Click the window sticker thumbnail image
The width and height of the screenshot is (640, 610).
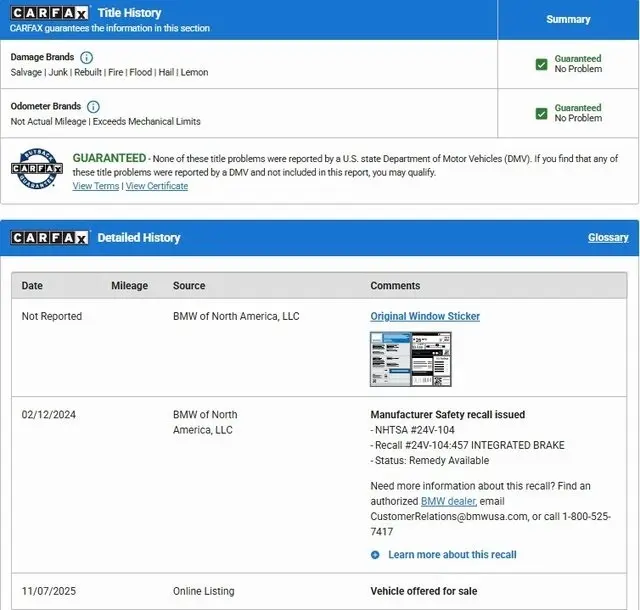click(x=410, y=359)
